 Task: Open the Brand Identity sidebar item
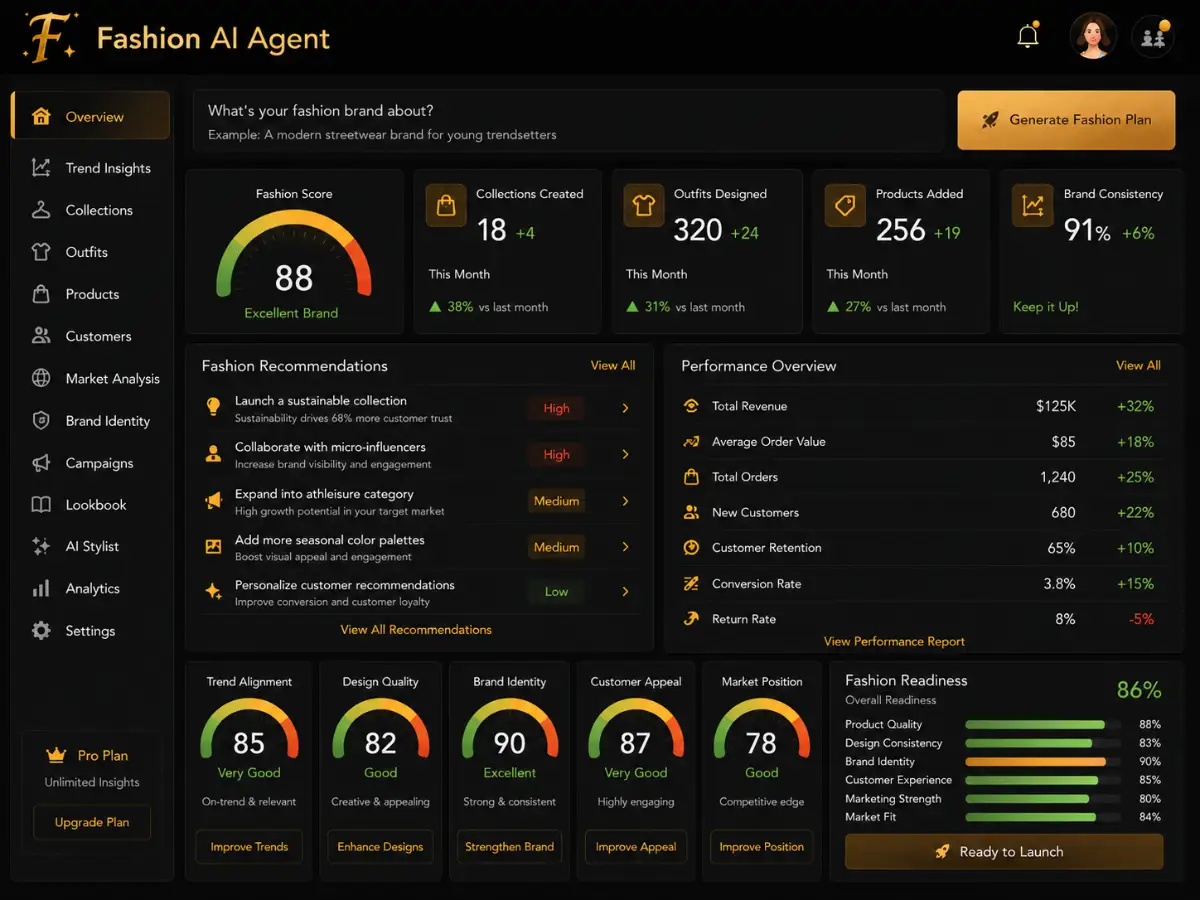91,421
